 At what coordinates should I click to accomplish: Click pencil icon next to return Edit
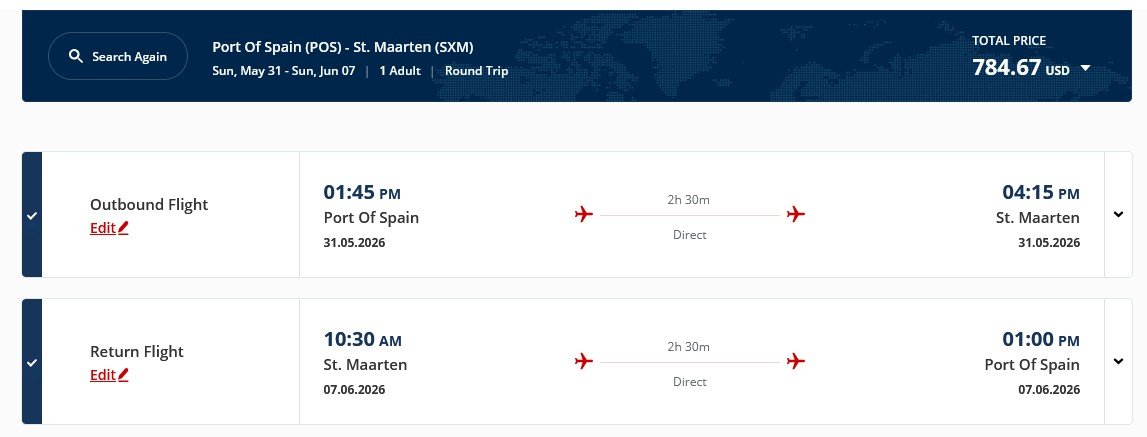[124, 375]
